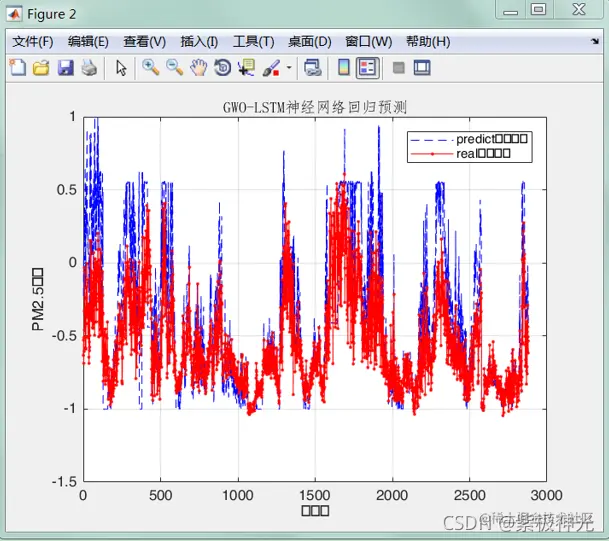The image size is (609, 541).
Task: Click the plot title GWO-LSTM神经网络回归预测
Action: pyautogui.click(x=315, y=107)
